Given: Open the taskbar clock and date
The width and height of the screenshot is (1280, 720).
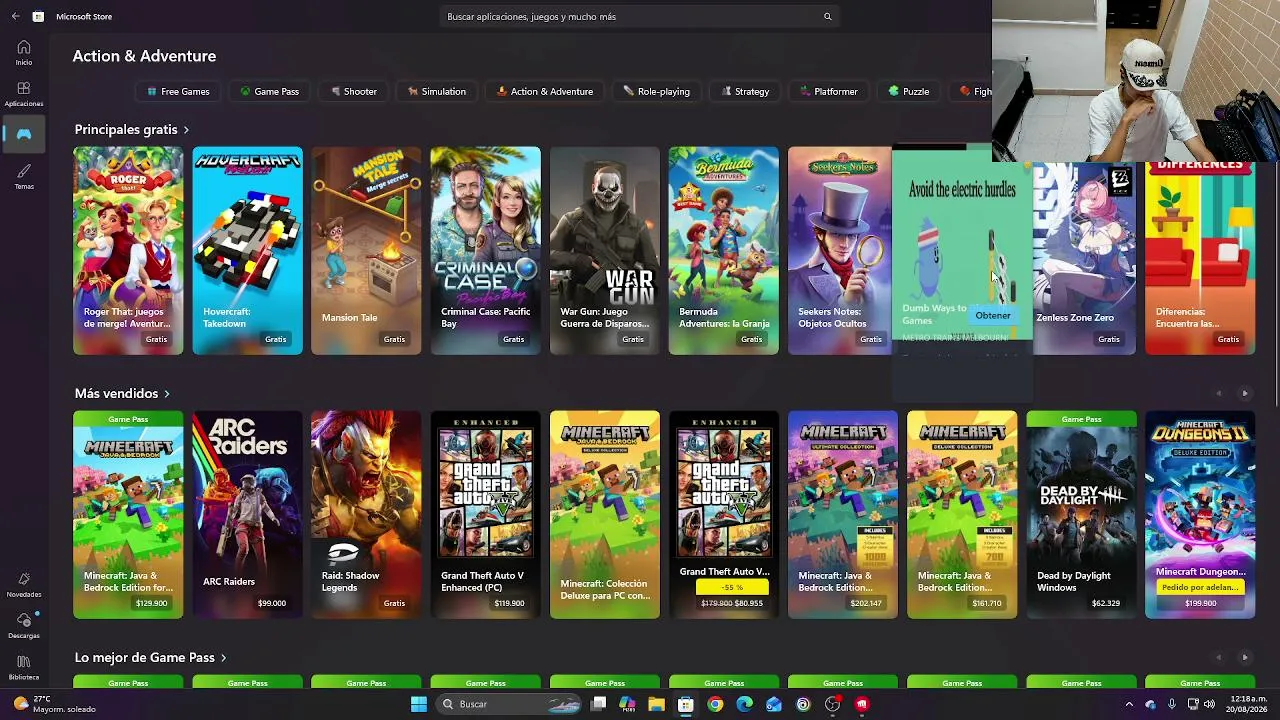Looking at the screenshot, I should (1245, 704).
